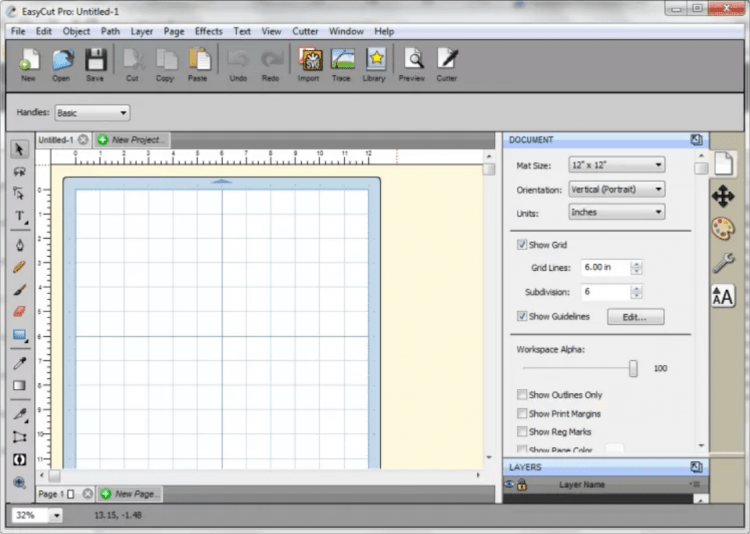The image size is (750, 534).
Task: Open the zoom percentage dropdown
Action: [x=56, y=515]
